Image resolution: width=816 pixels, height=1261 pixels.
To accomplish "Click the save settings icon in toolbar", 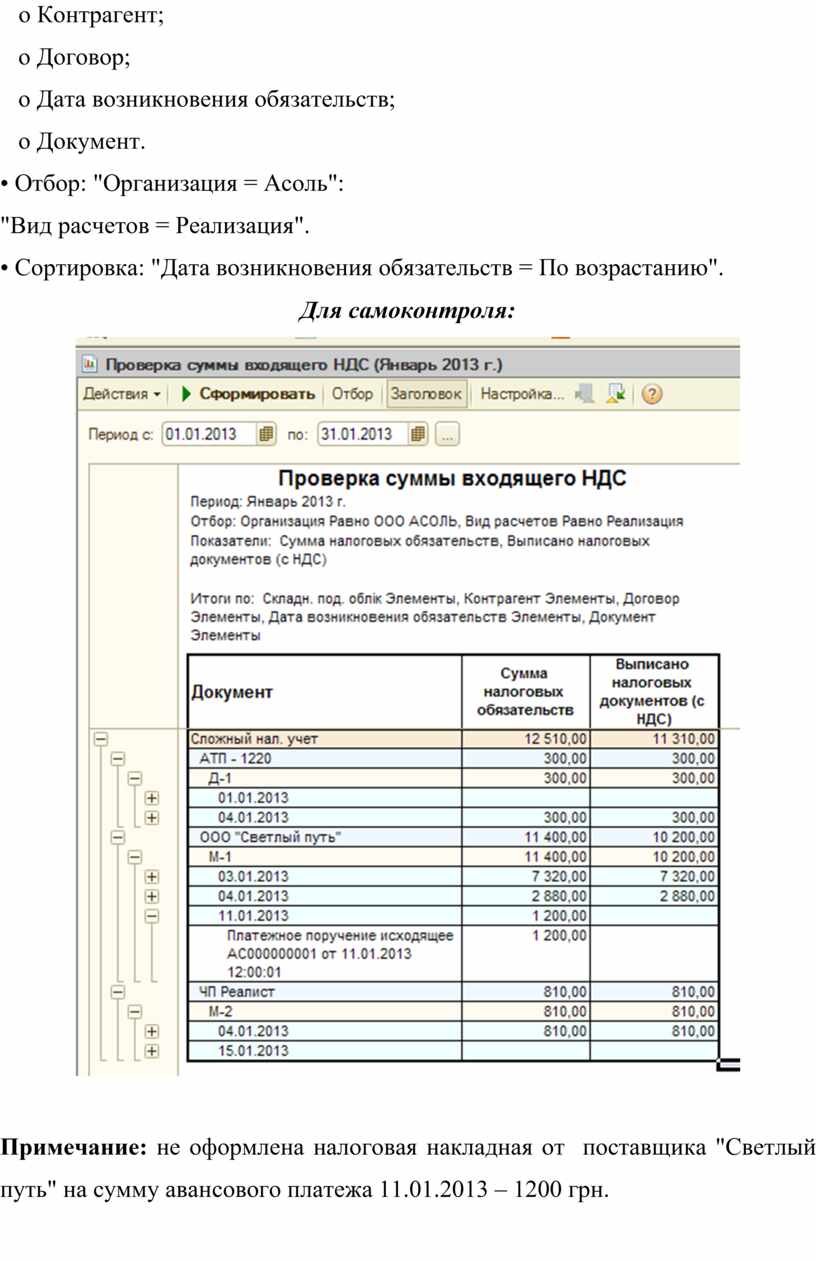I will (x=617, y=394).
